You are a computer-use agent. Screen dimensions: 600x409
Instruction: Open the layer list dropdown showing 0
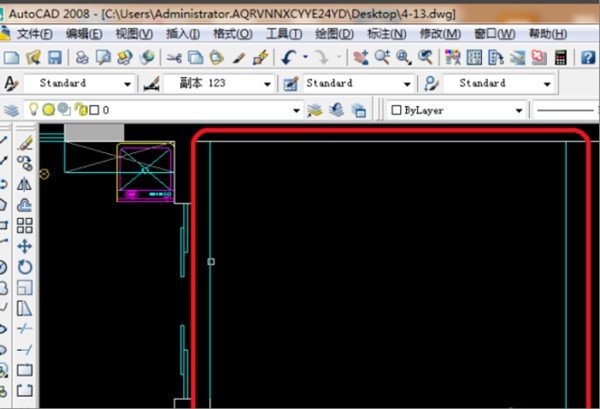click(x=296, y=110)
